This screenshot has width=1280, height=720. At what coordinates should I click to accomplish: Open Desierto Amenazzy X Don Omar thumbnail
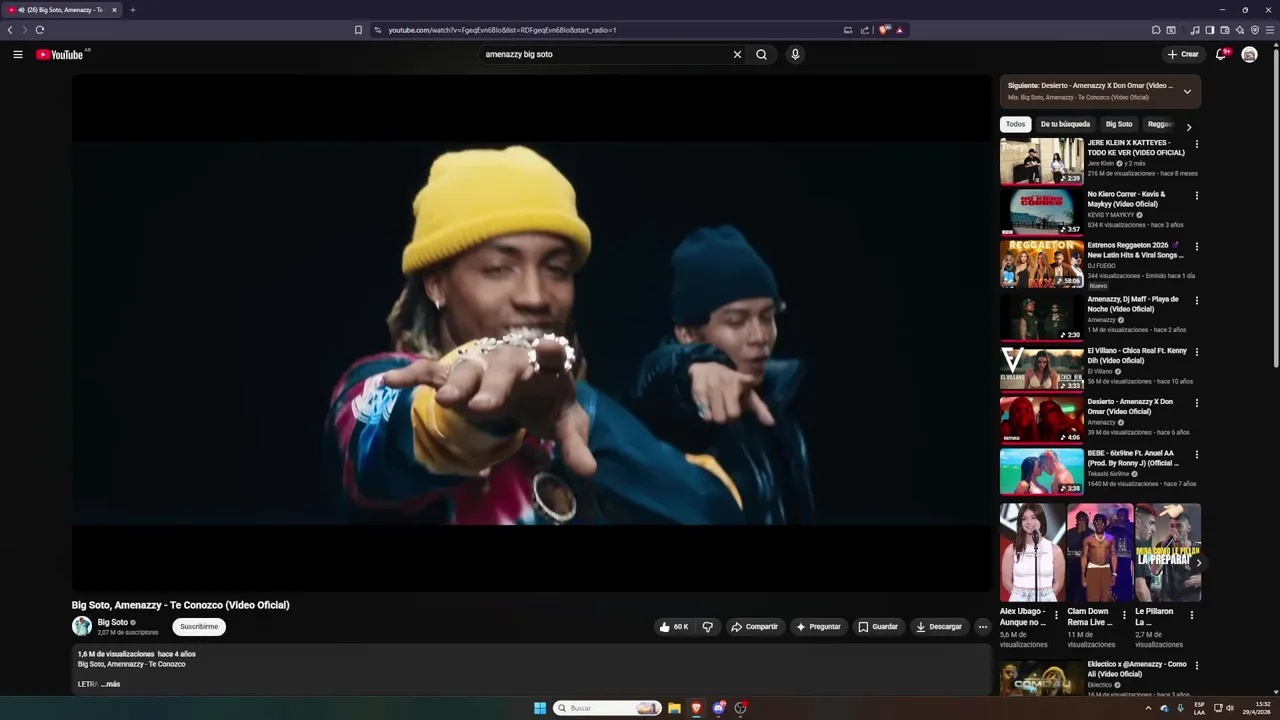1041,420
